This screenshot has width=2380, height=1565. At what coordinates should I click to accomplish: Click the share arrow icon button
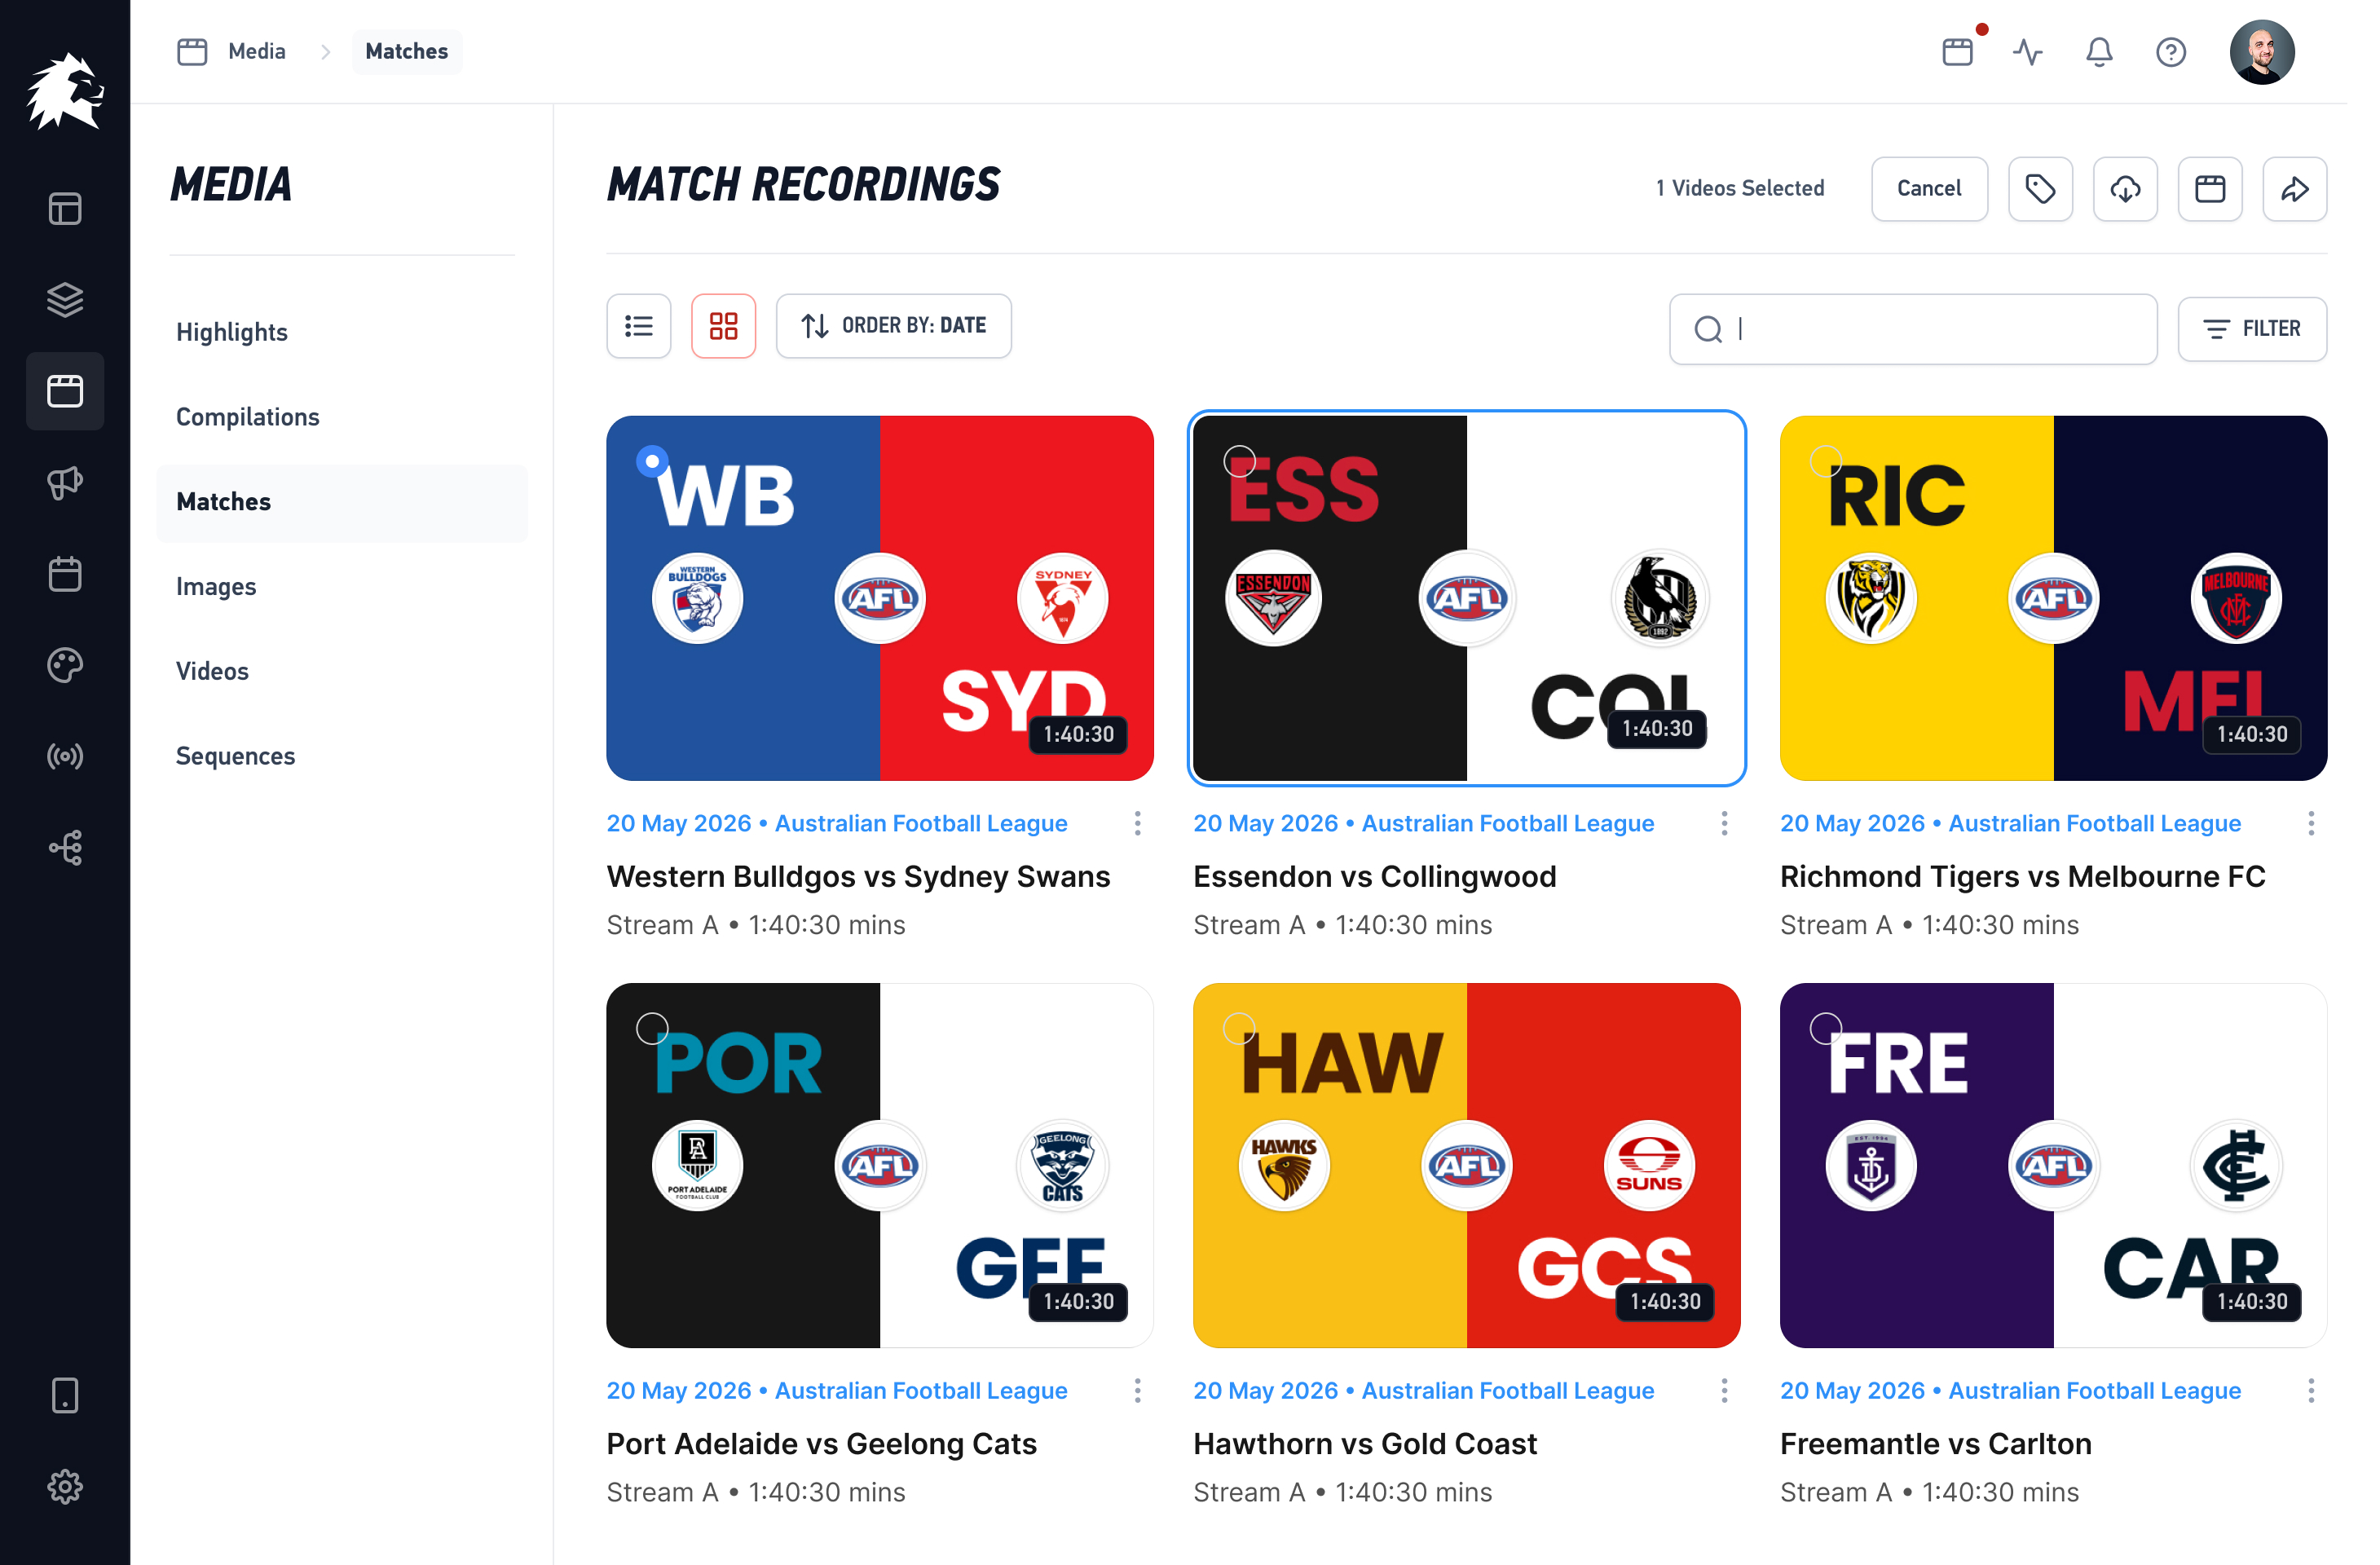click(x=2294, y=188)
